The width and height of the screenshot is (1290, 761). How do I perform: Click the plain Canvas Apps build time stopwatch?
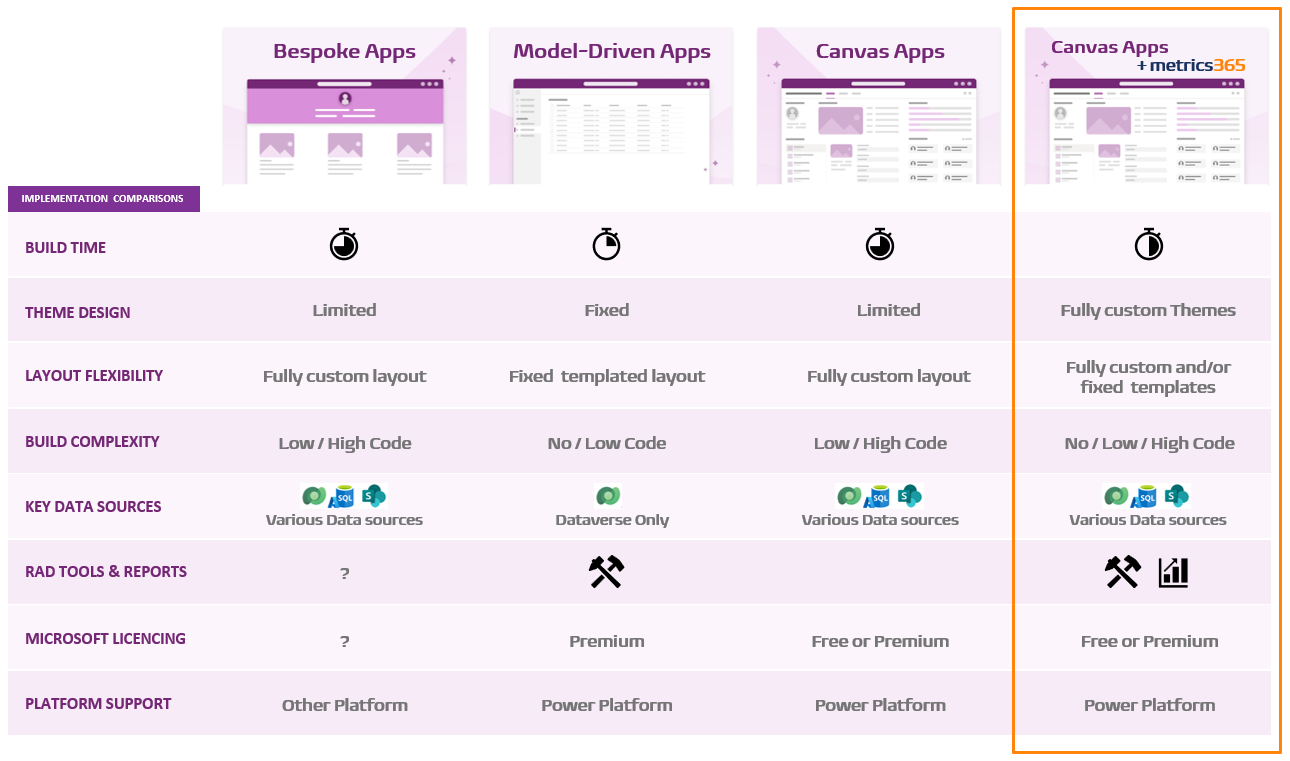point(880,244)
